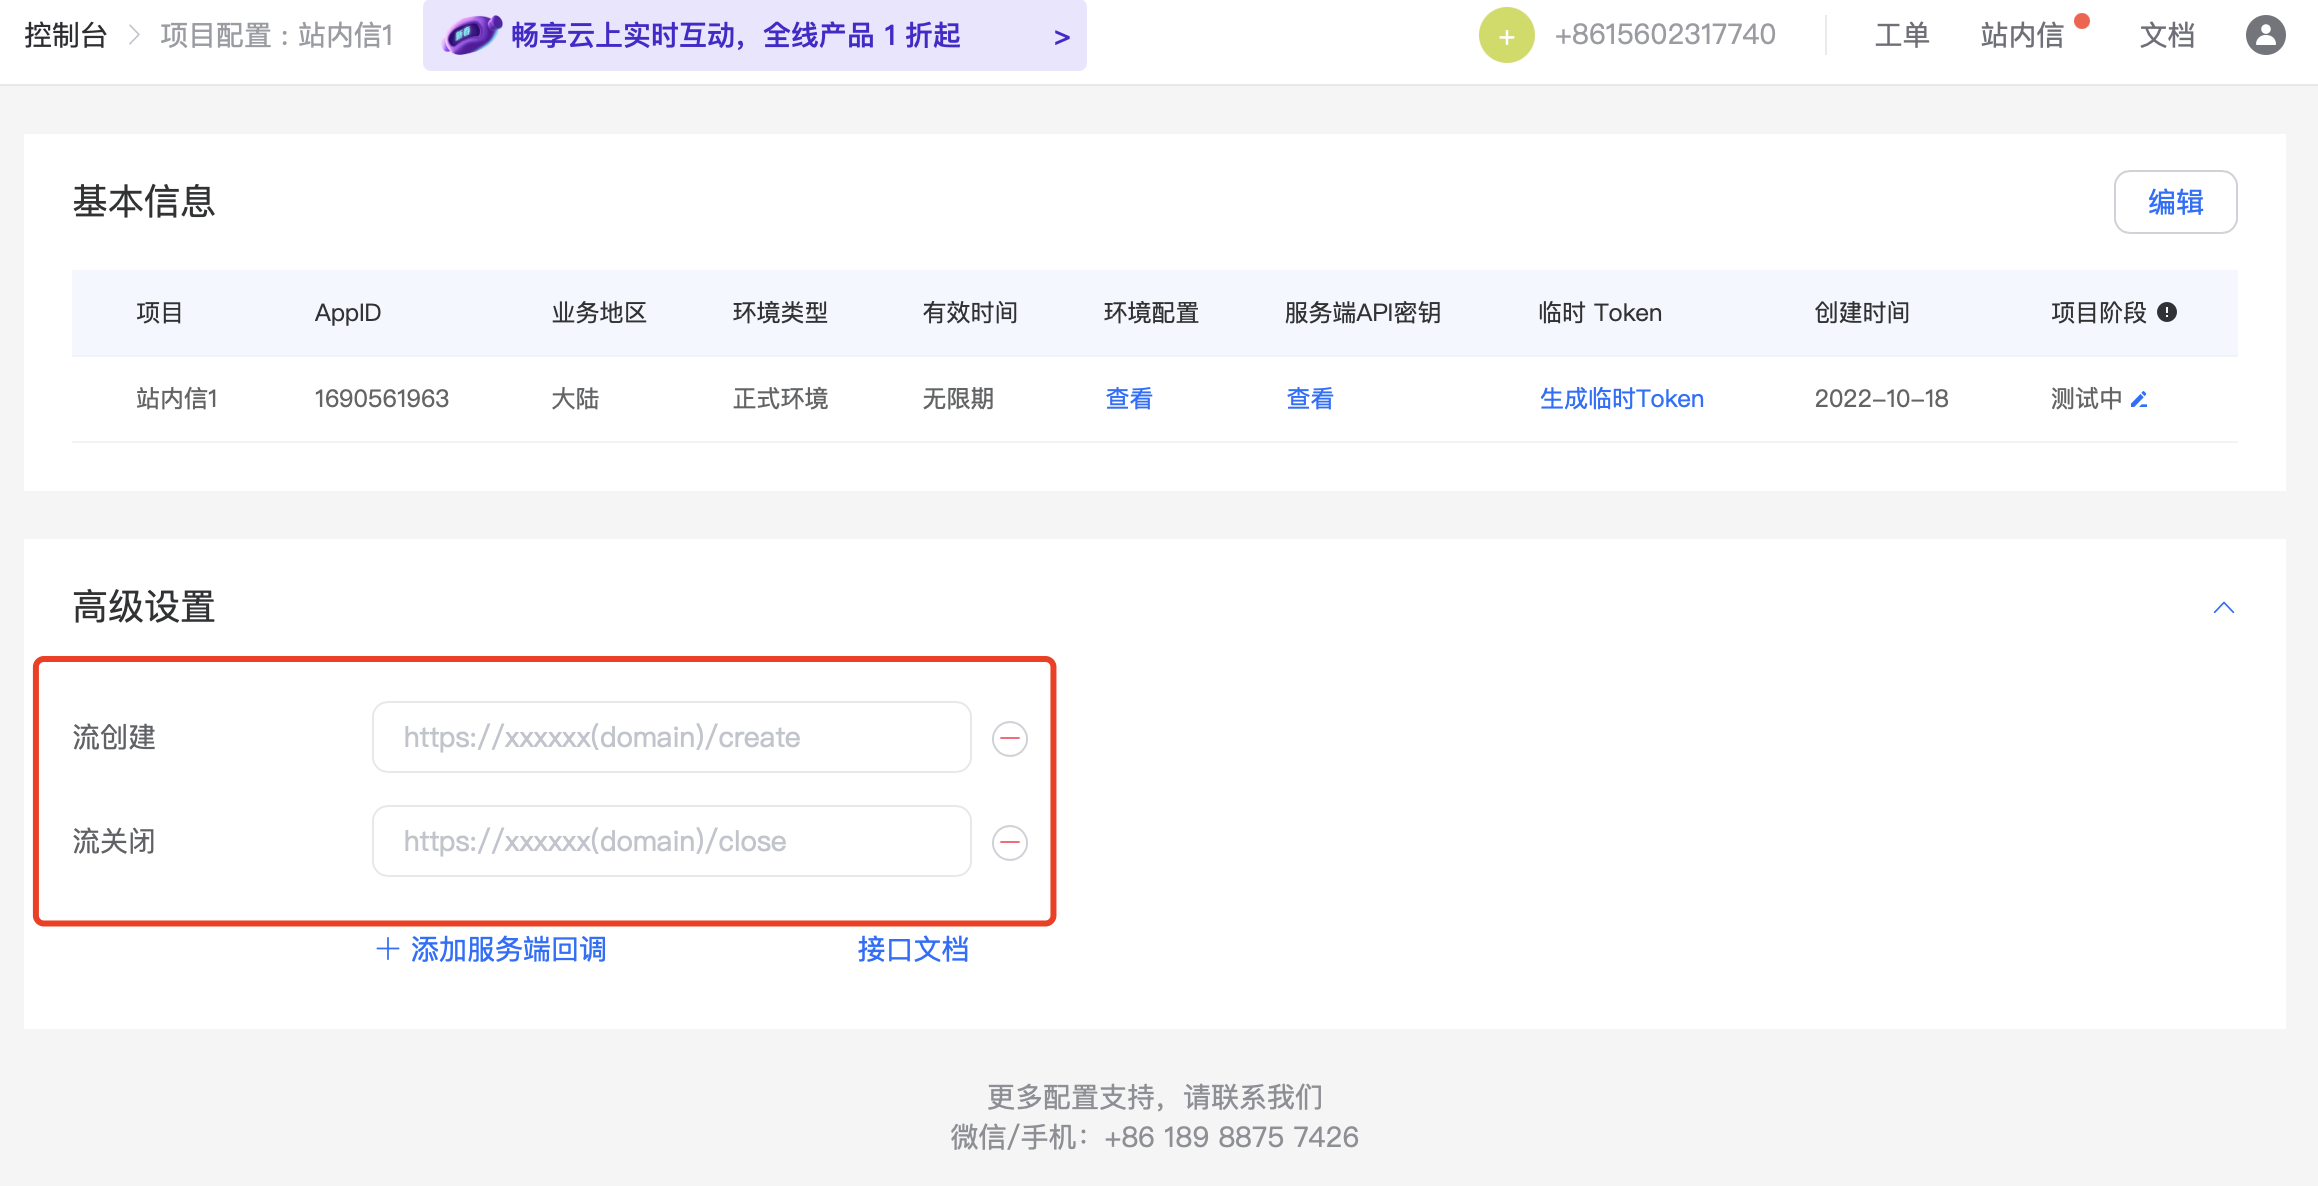Remove the 流创建 callback row
The width and height of the screenshot is (2318, 1186).
(1009, 739)
